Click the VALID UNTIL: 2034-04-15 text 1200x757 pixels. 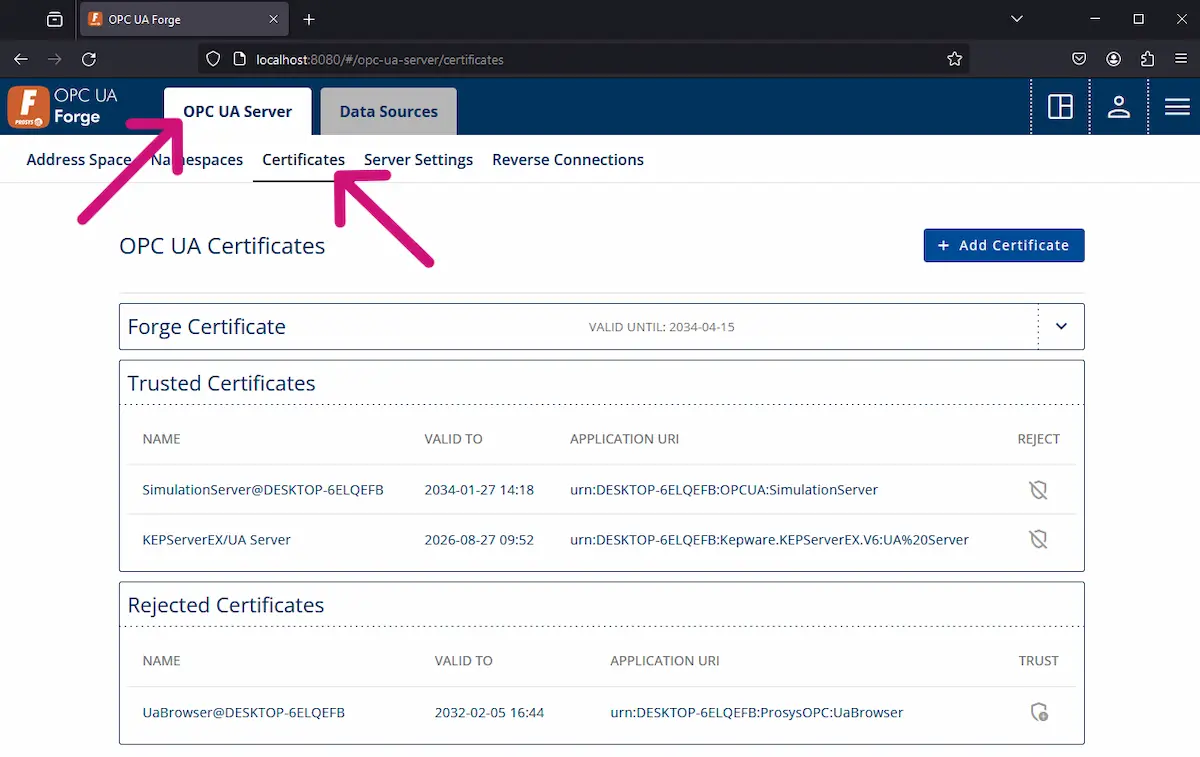(662, 327)
